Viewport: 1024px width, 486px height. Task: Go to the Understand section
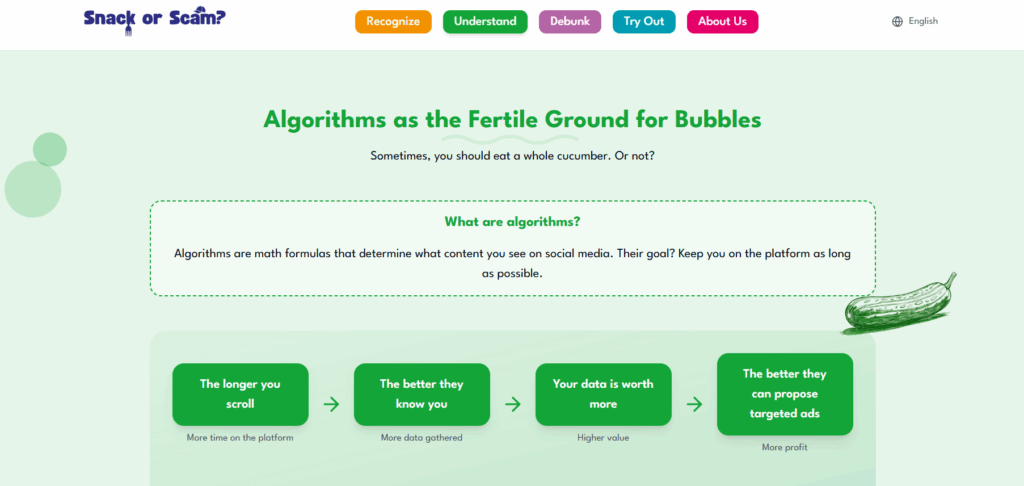tap(485, 22)
